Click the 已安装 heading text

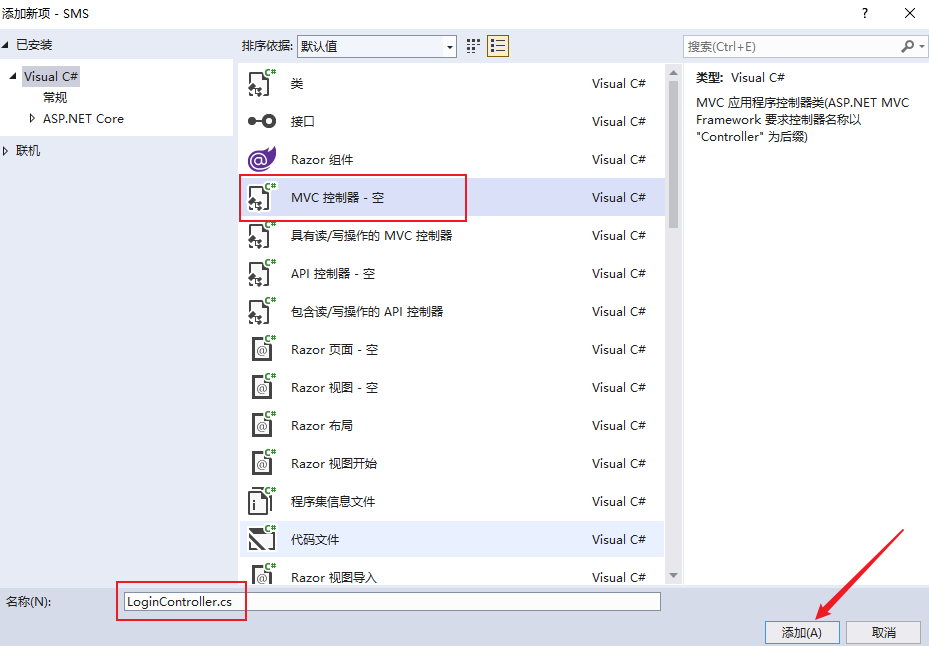[x=34, y=45]
